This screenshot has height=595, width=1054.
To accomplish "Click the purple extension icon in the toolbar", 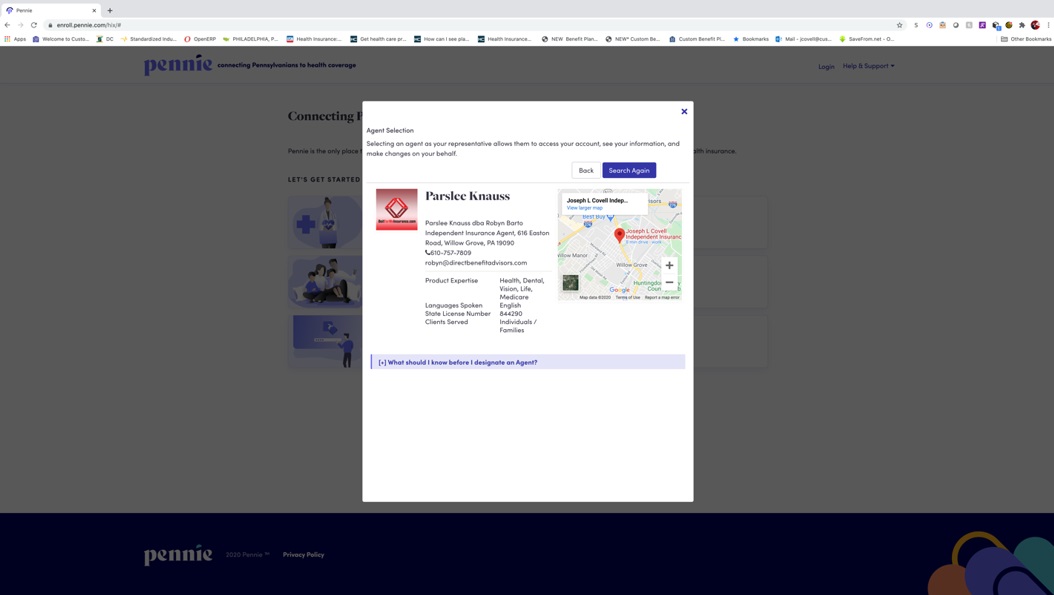I will click(982, 25).
